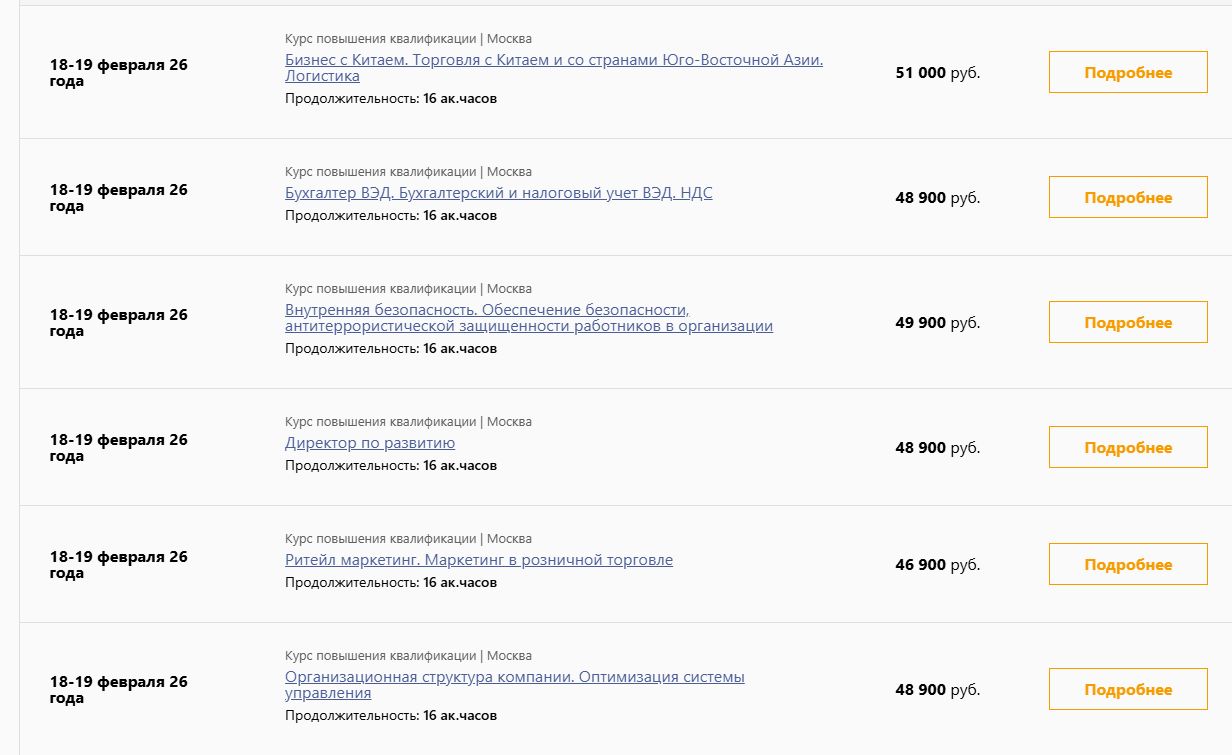1232x755 pixels.
Task: Open the Бухгалтер ВЭД course link
Action: coord(498,193)
